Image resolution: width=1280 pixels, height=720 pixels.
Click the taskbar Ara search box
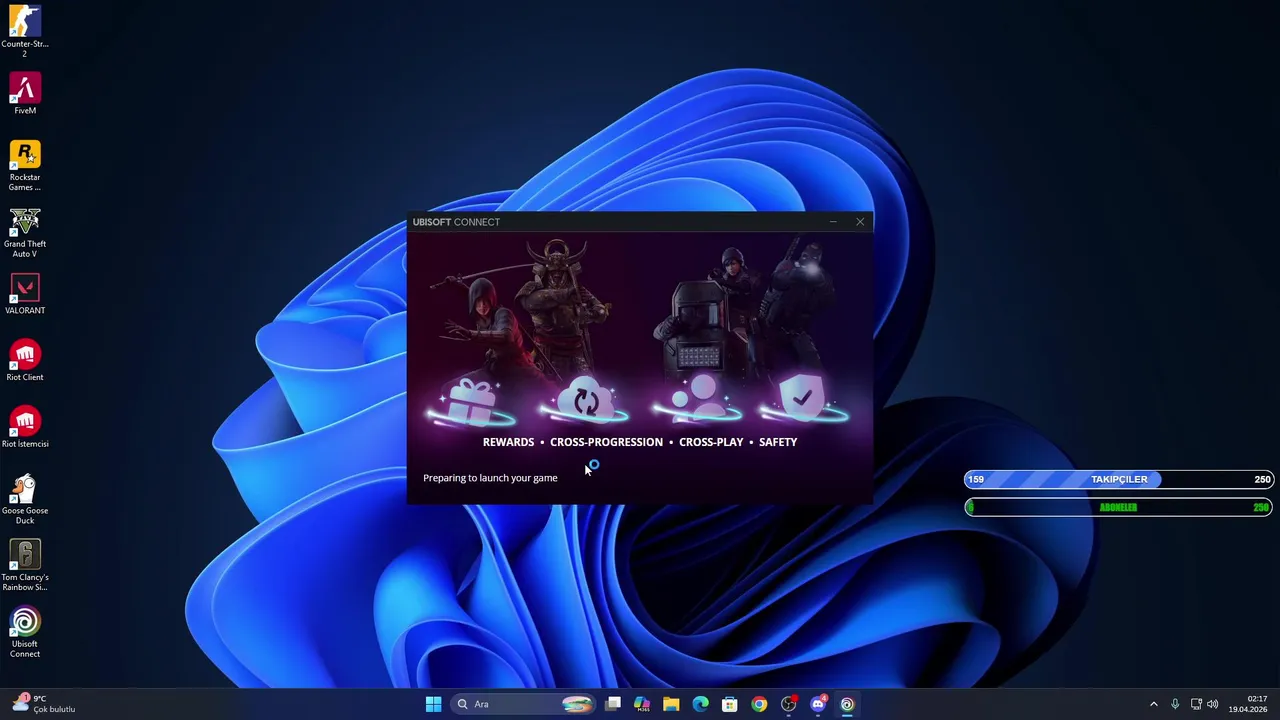coord(523,704)
